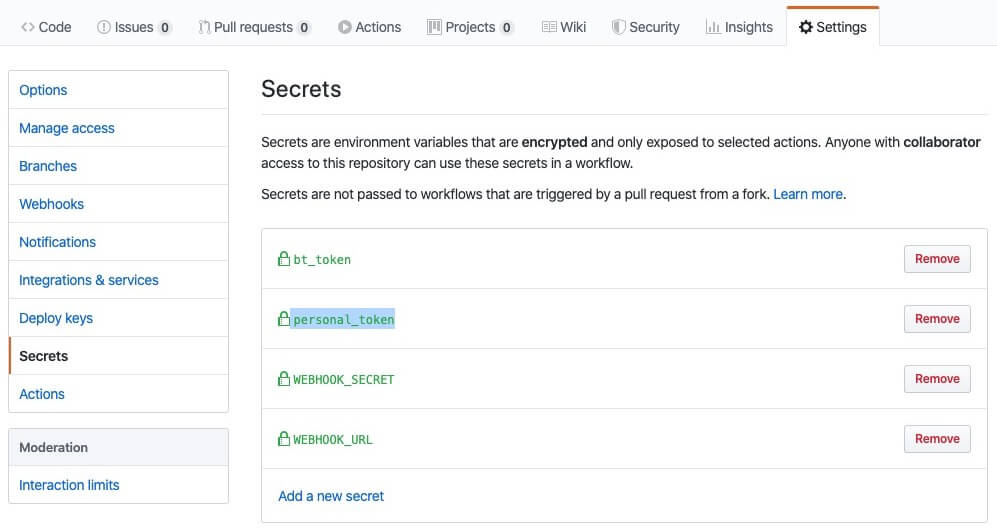The width and height of the screenshot is (997, 531).
Task: Open the Projects tab
Action: pyautogui.click(x=470, y=27)
